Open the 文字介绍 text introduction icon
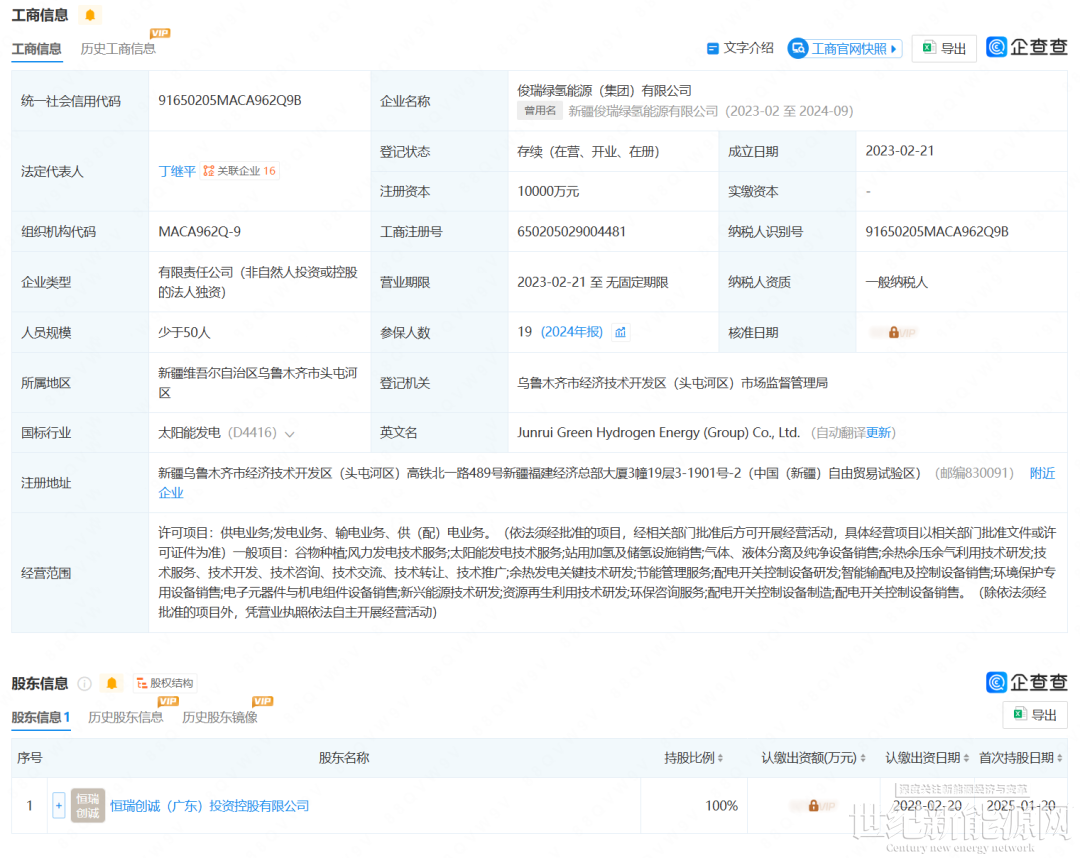This screenshot has width=1080, height=858. [x=713, y=48]
